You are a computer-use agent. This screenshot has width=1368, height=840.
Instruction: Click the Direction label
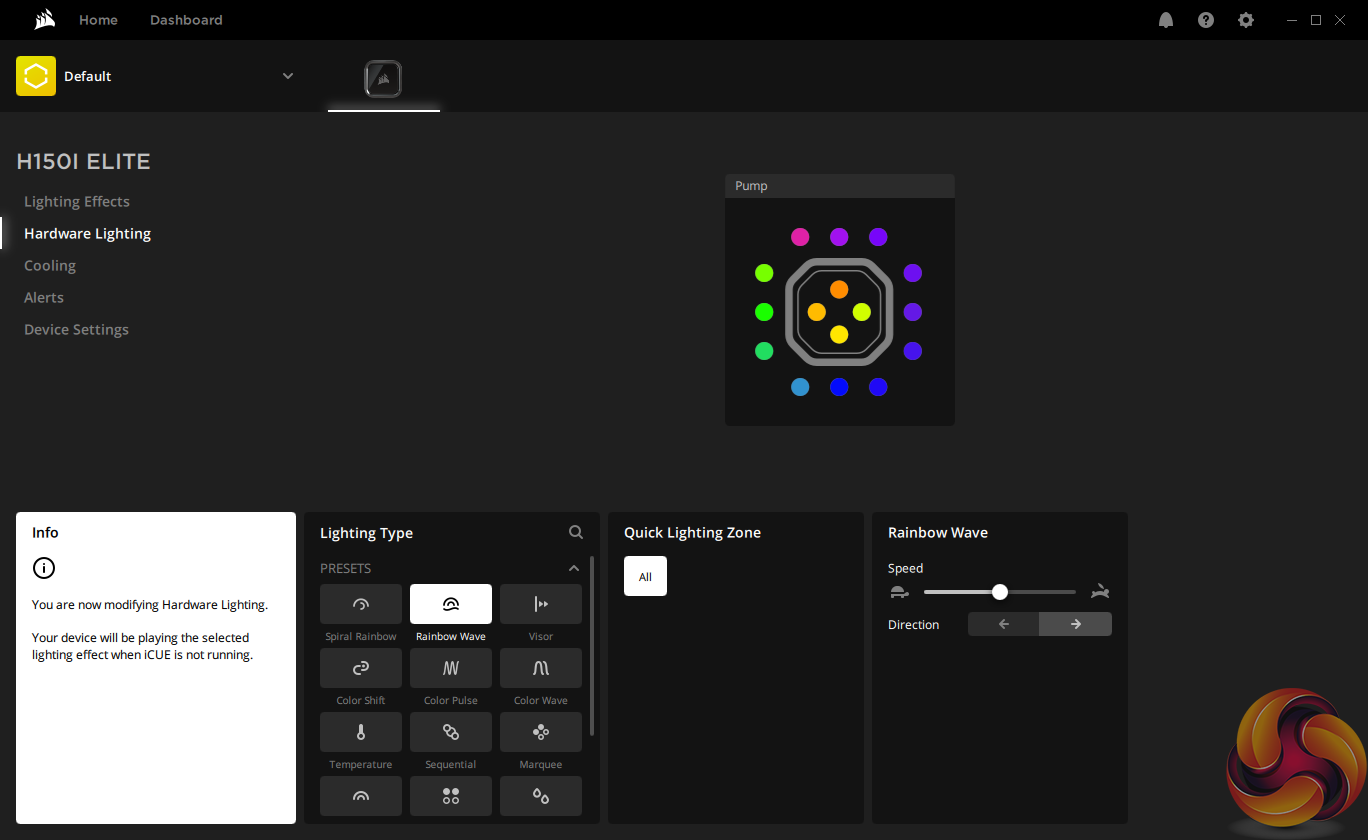click(914, 624)
